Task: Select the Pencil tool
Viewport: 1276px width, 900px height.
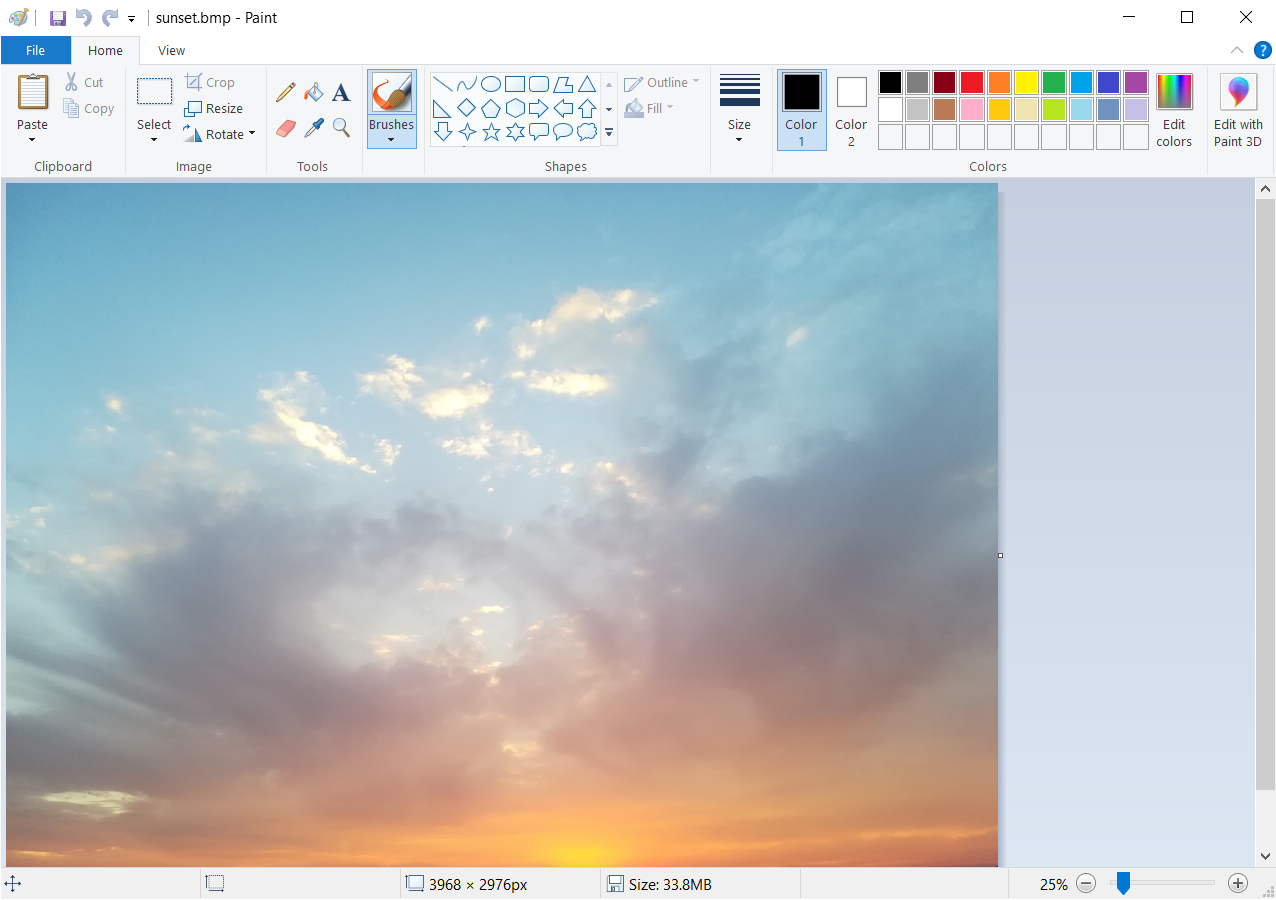Action: point(286,93)
